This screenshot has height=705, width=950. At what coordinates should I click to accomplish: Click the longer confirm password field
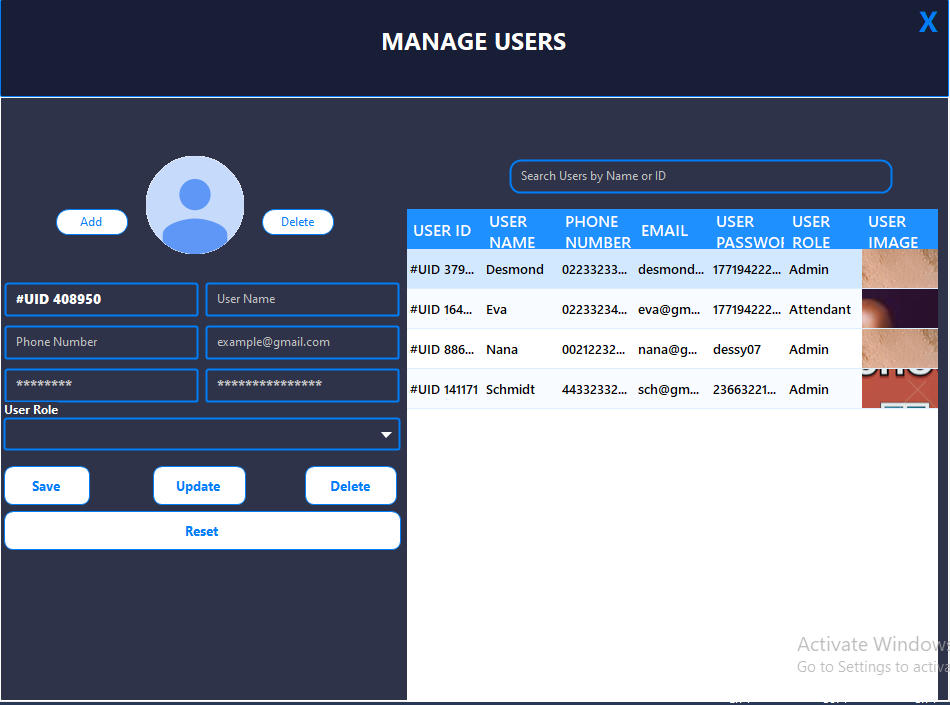(302, 385)
